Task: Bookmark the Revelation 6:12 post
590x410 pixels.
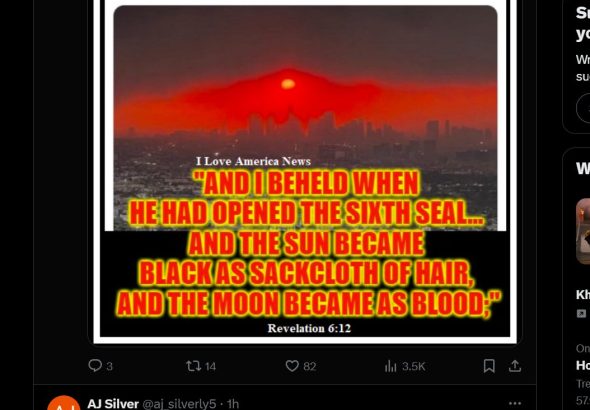Action: [489, 366]
